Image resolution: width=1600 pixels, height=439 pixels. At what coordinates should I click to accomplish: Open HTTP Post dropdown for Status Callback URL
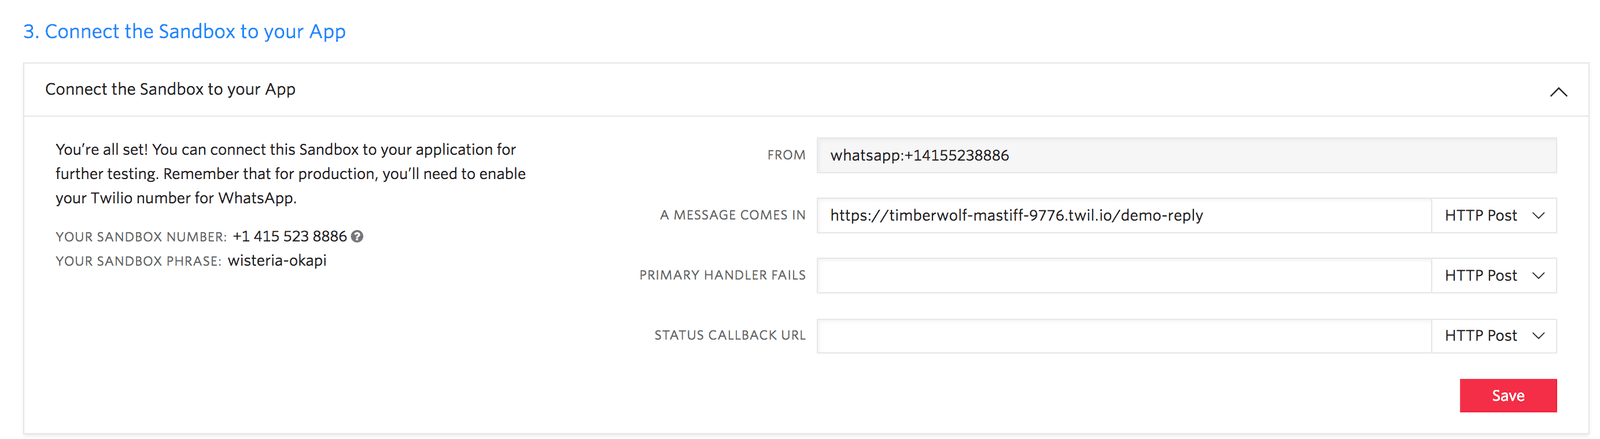(x=1494, y=336)
